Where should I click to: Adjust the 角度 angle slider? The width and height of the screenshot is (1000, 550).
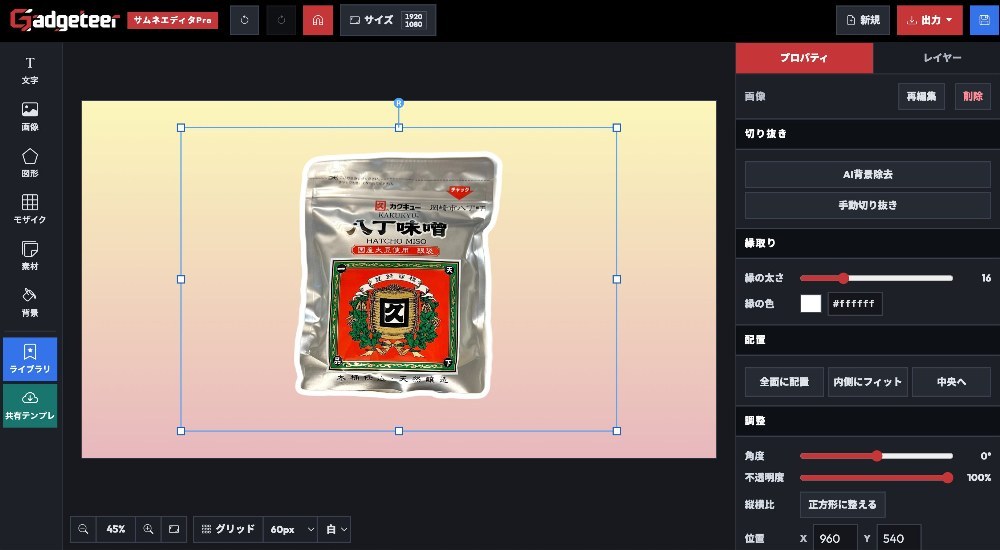click(876, 456)
